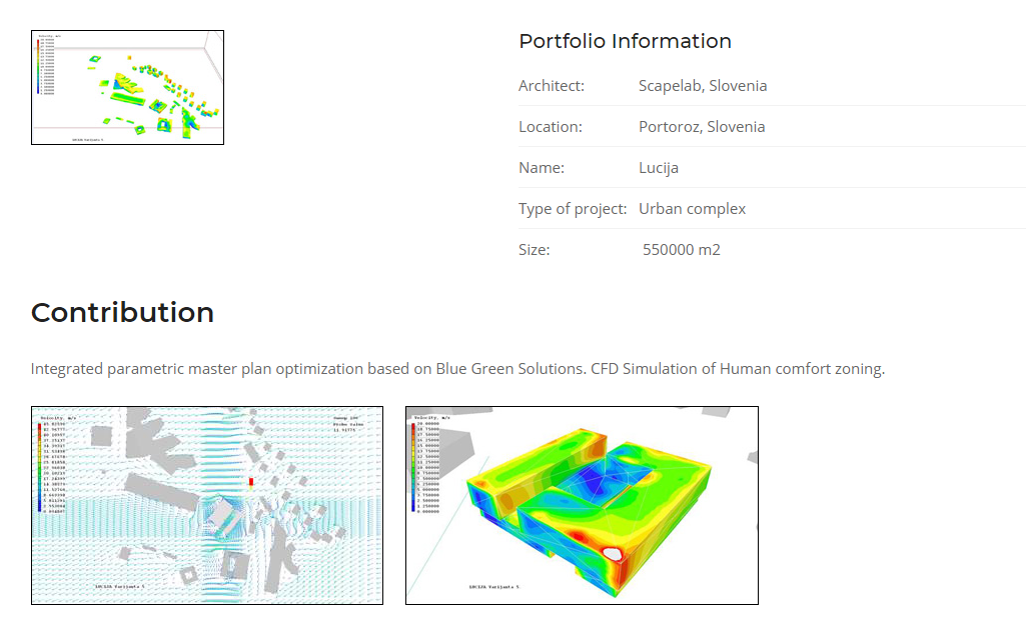Select the 'Type of project:' label
Viewport: 1026px width, 628px height.
573,209
